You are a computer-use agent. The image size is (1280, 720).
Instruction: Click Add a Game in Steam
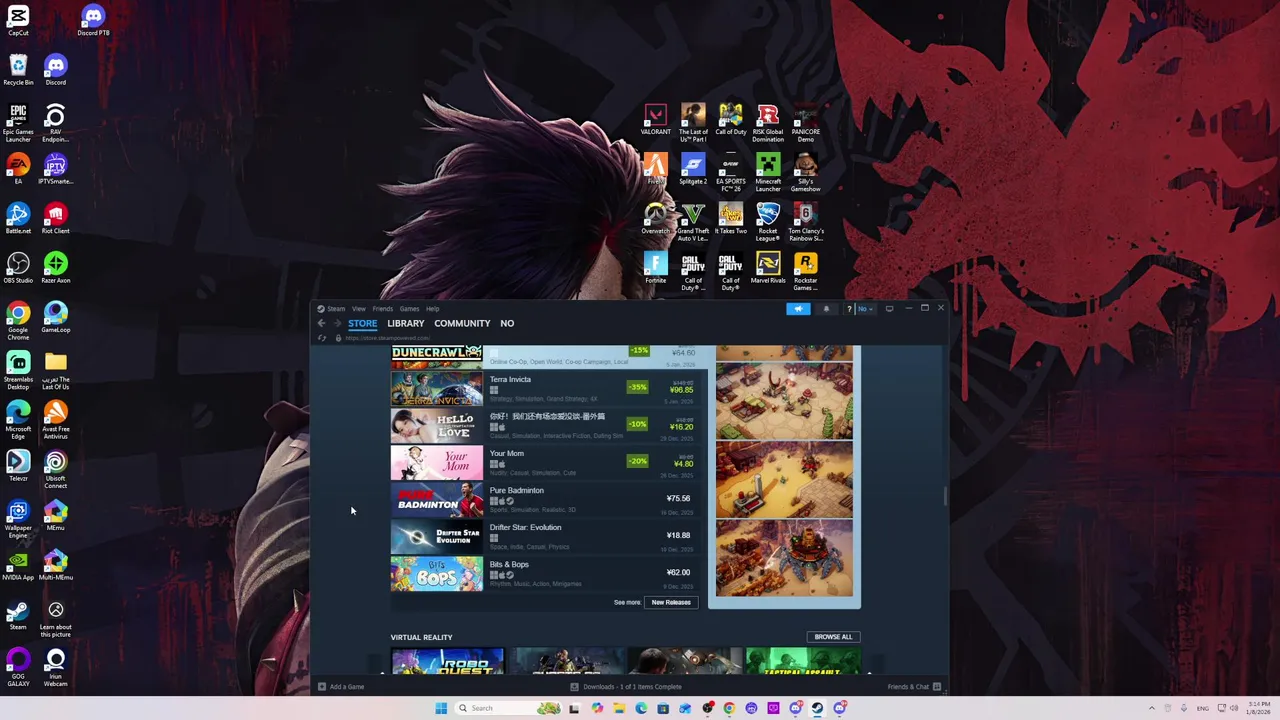point(341,687)
